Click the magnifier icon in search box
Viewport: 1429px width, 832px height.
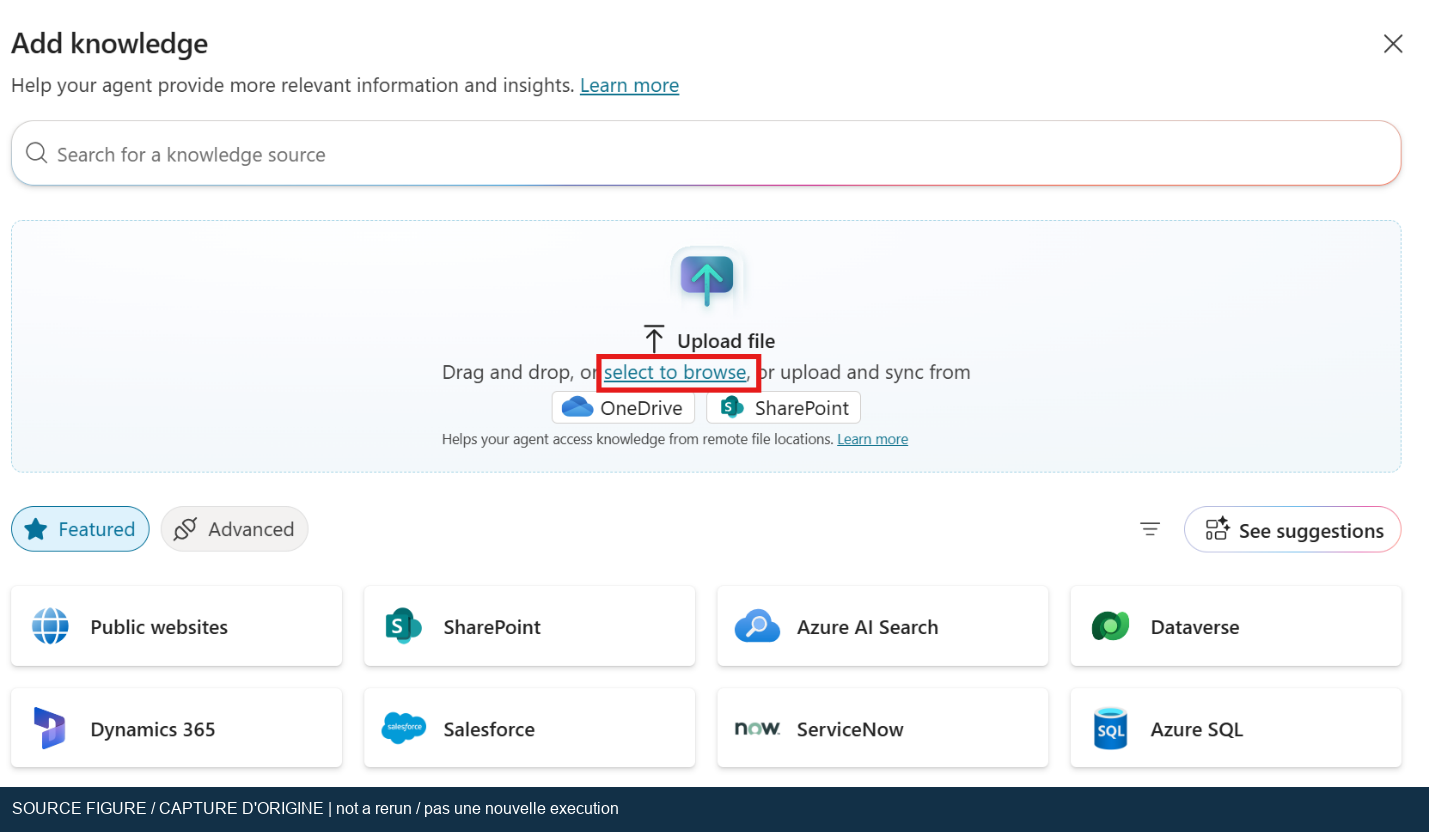pos(37,153)
